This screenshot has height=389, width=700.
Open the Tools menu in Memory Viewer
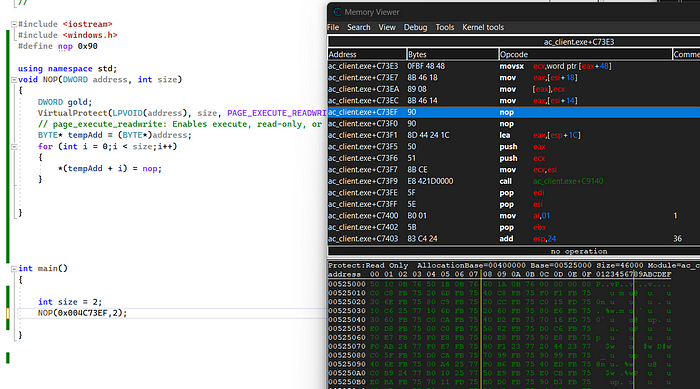tap(445, 27)
